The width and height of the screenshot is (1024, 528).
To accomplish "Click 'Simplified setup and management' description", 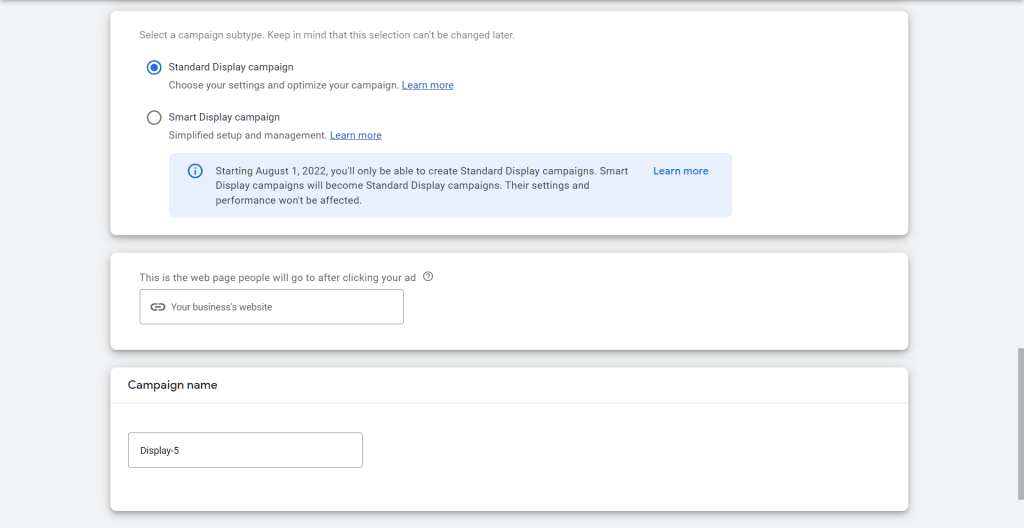I will click(x=247, y=136).
